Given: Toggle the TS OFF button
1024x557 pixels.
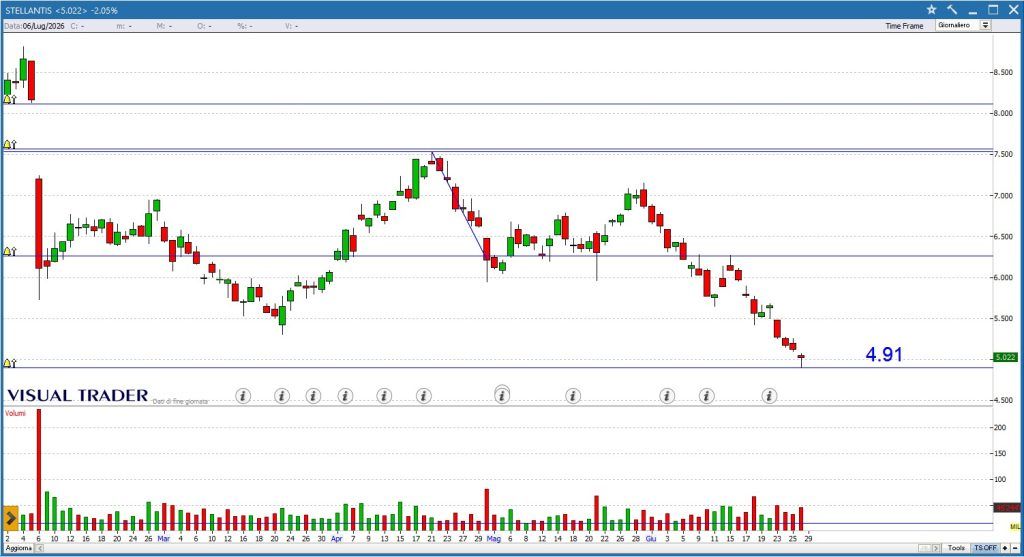Looking at the screenshot, I should pos(985,549).
